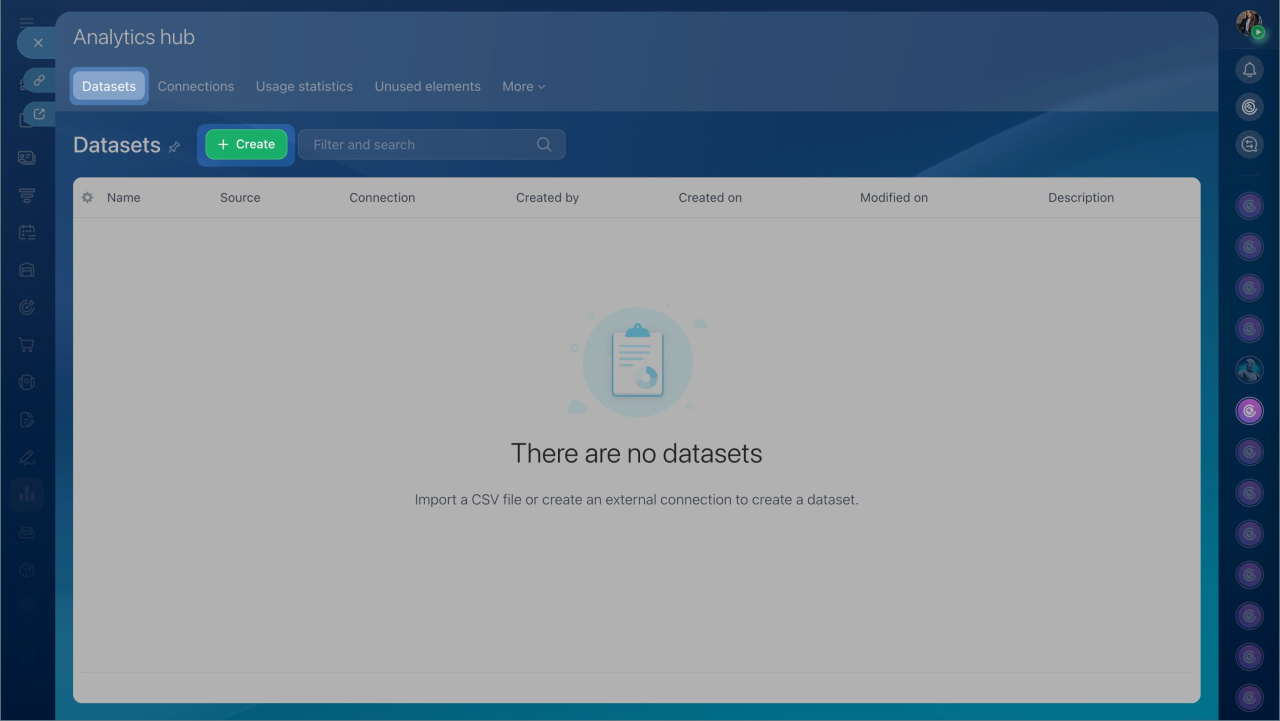Open the Unused elements tab
The width and height of the screenshot is (1280, 721).
427,87
